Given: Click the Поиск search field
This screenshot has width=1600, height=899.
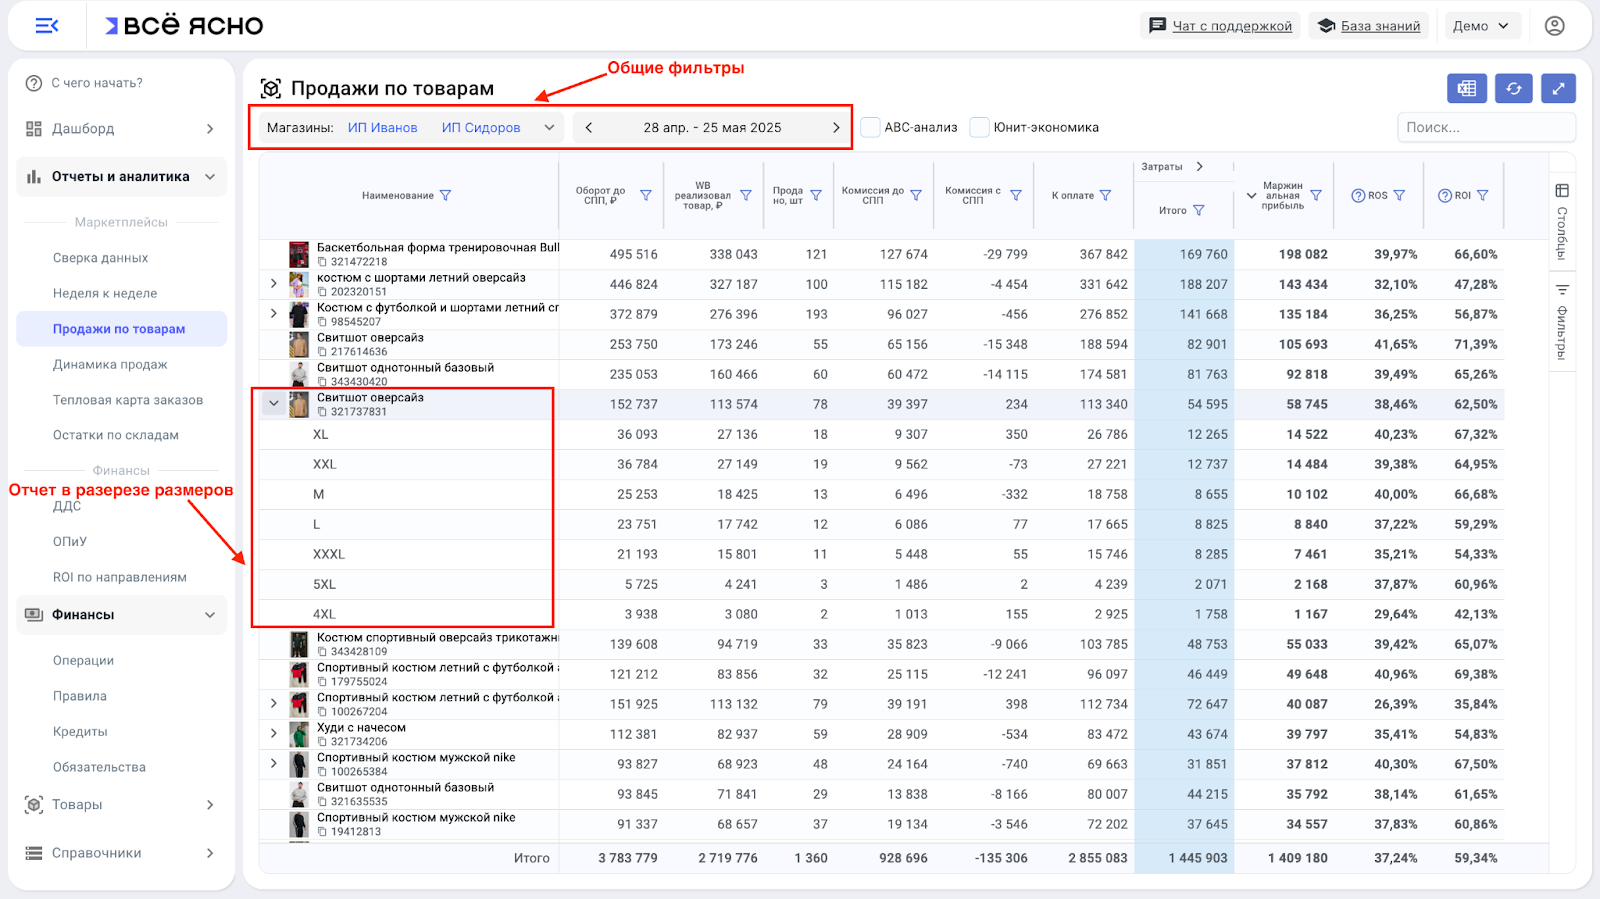Looking at the screenshot, I should pos(1485,128).
